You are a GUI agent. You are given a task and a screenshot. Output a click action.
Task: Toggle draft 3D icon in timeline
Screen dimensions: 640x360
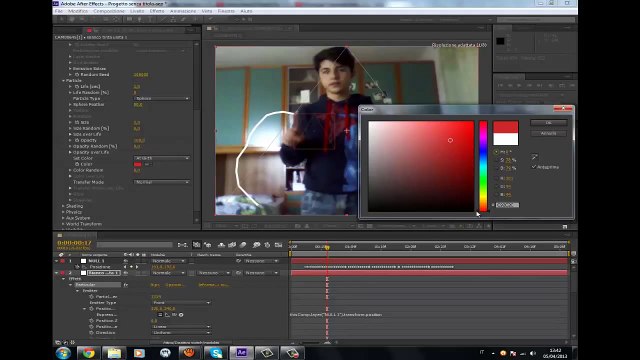[x=208, y=245]
